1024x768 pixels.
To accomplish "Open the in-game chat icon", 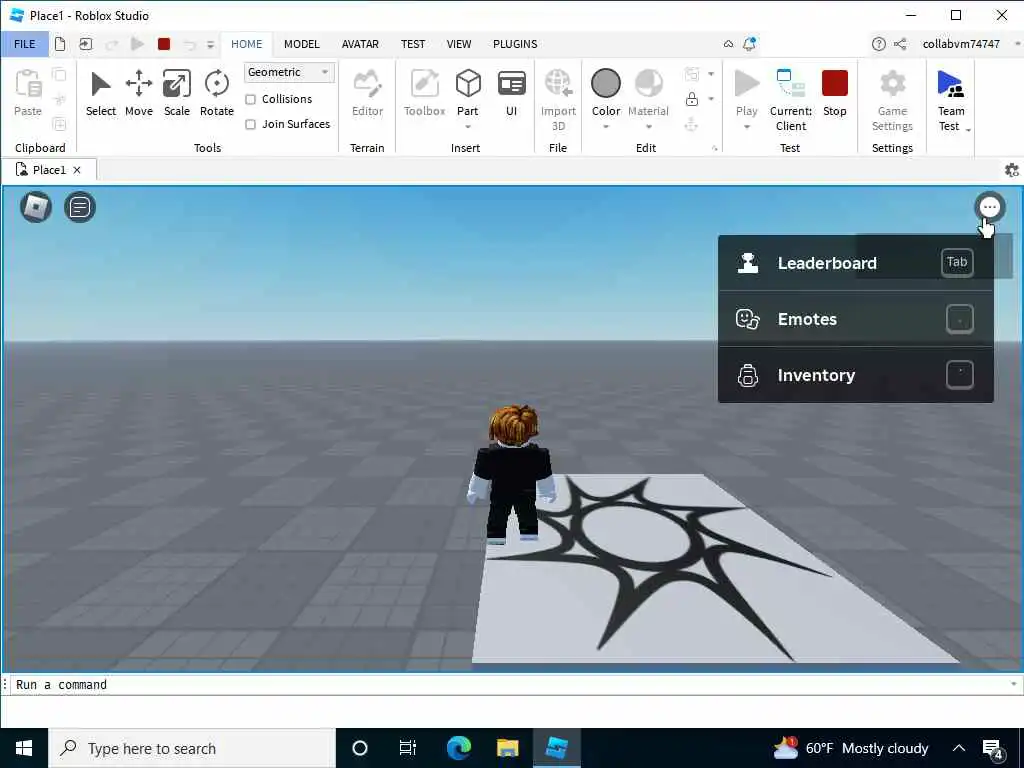I will coord(80,208).
